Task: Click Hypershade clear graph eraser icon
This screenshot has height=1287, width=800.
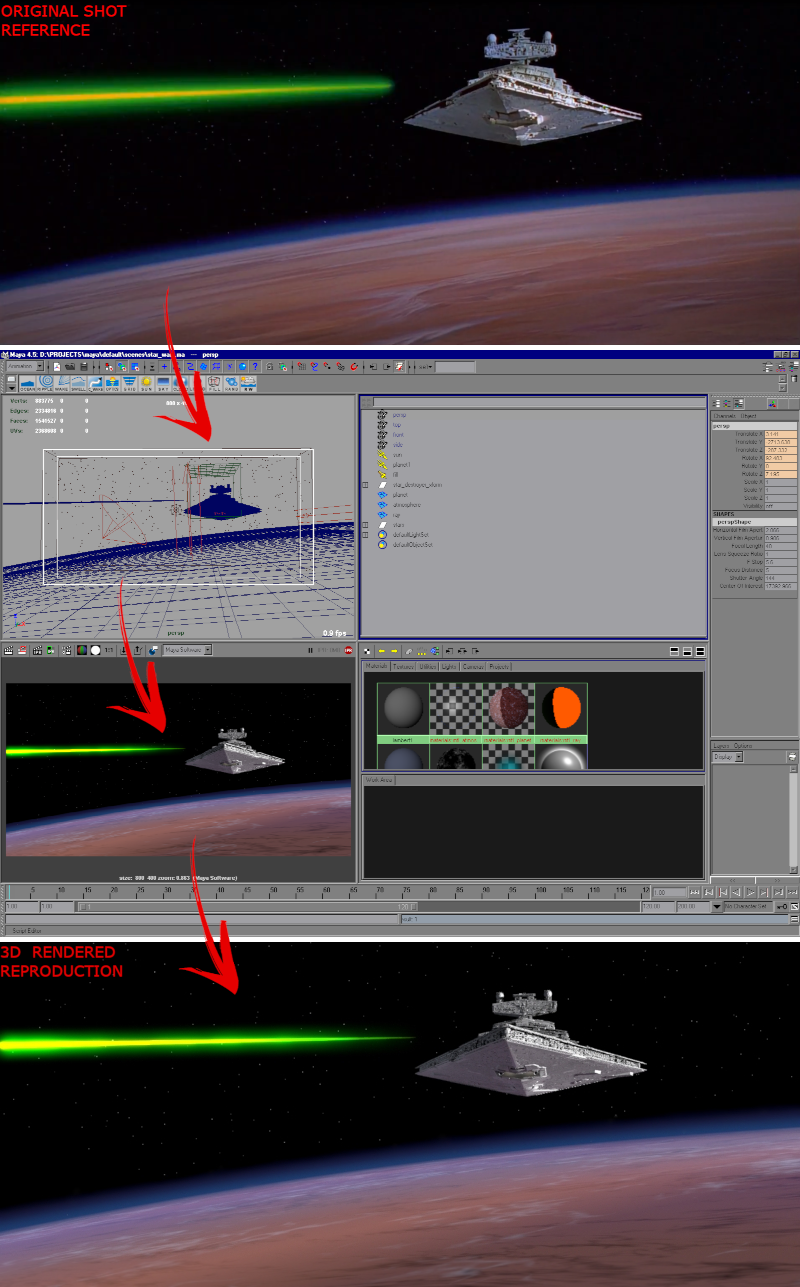Action: coord(409,651)
